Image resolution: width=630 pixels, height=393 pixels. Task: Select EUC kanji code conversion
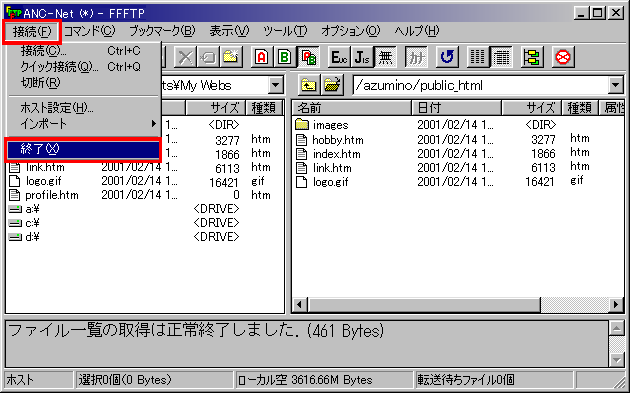coord(339,57)
